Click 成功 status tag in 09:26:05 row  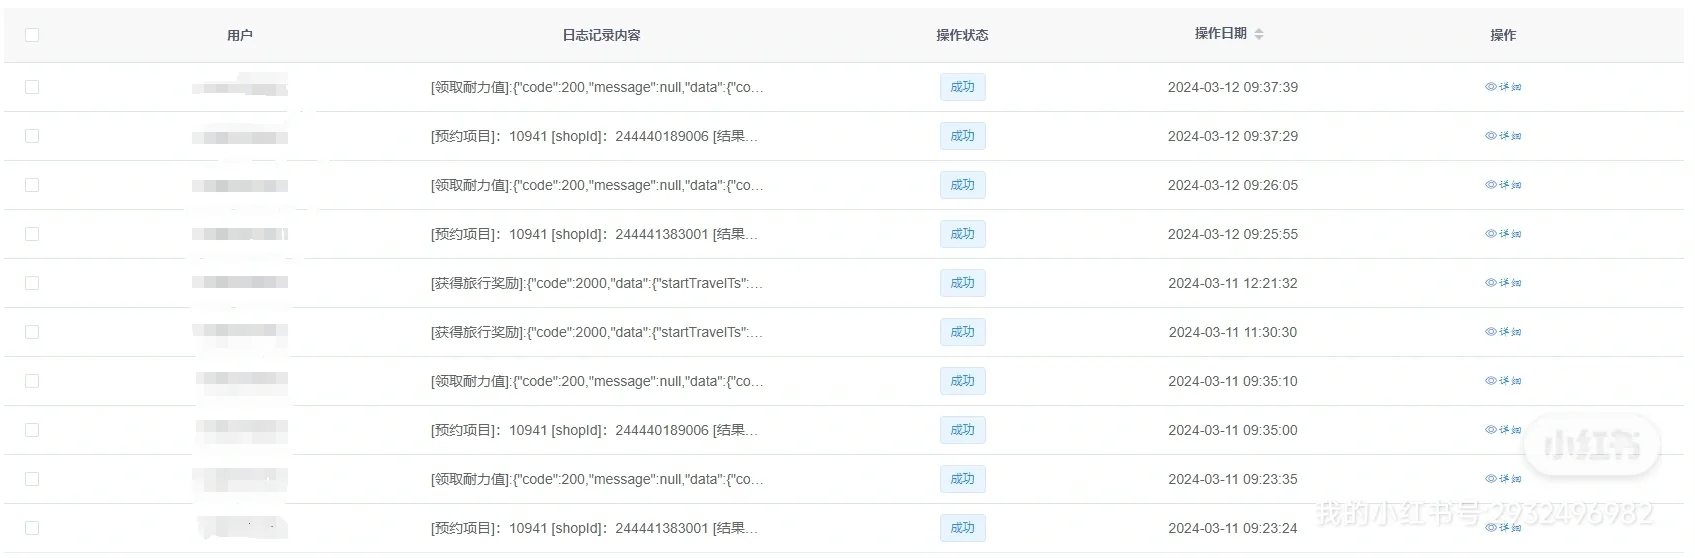pyautogui.click(x=962, y=185)
